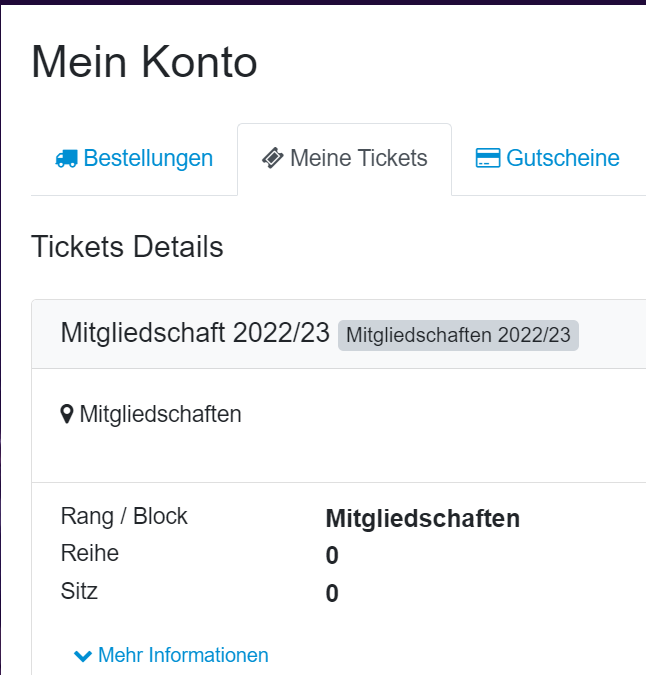Click the gray Mitgliedschaften 2022/23 badge

coord(458,335)
